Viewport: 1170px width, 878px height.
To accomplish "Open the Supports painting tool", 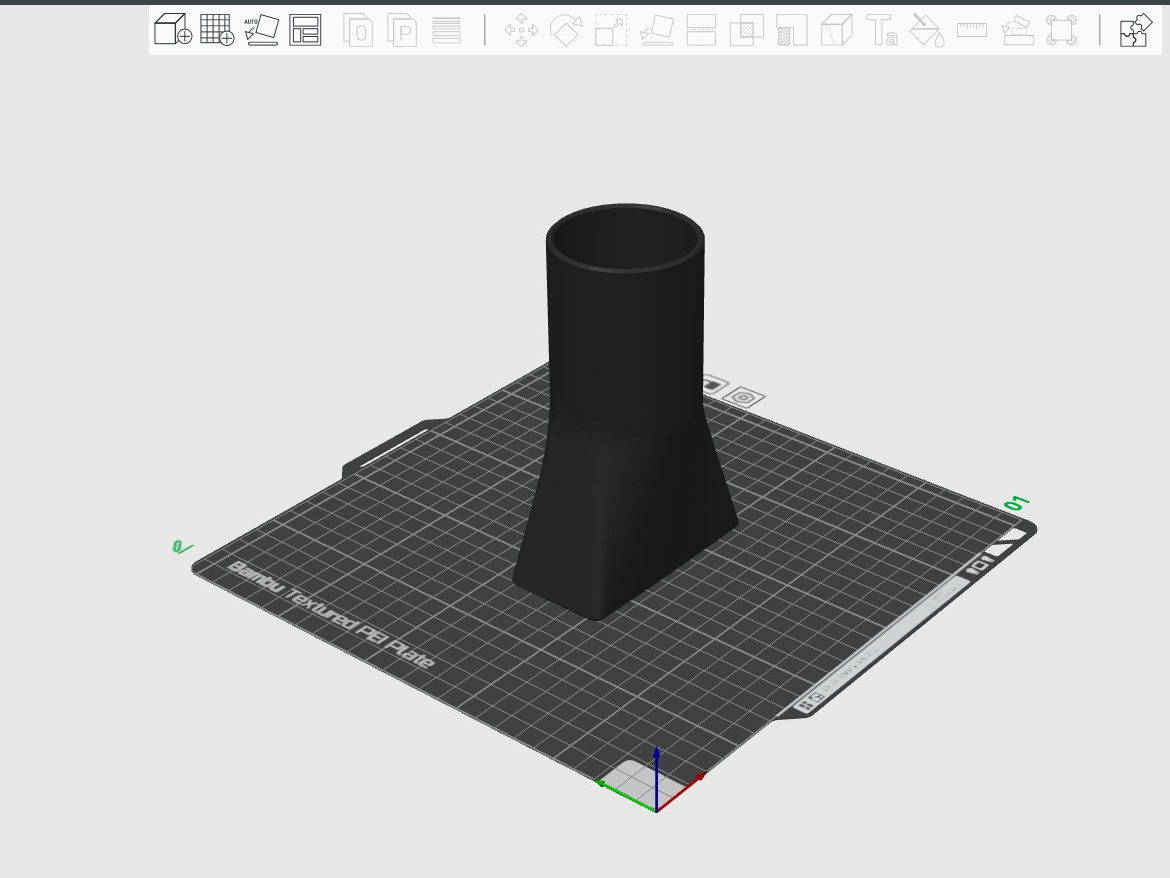I will coord(792,30).
